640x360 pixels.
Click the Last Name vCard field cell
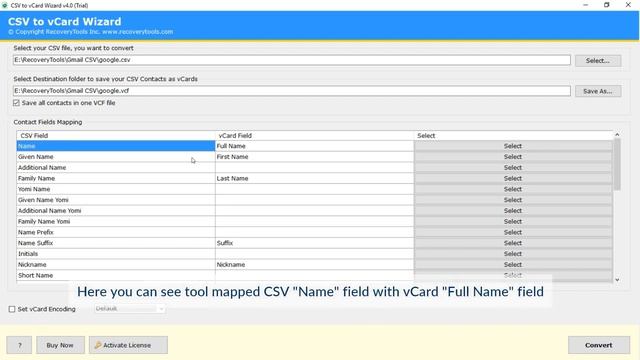tap(314, 178)
